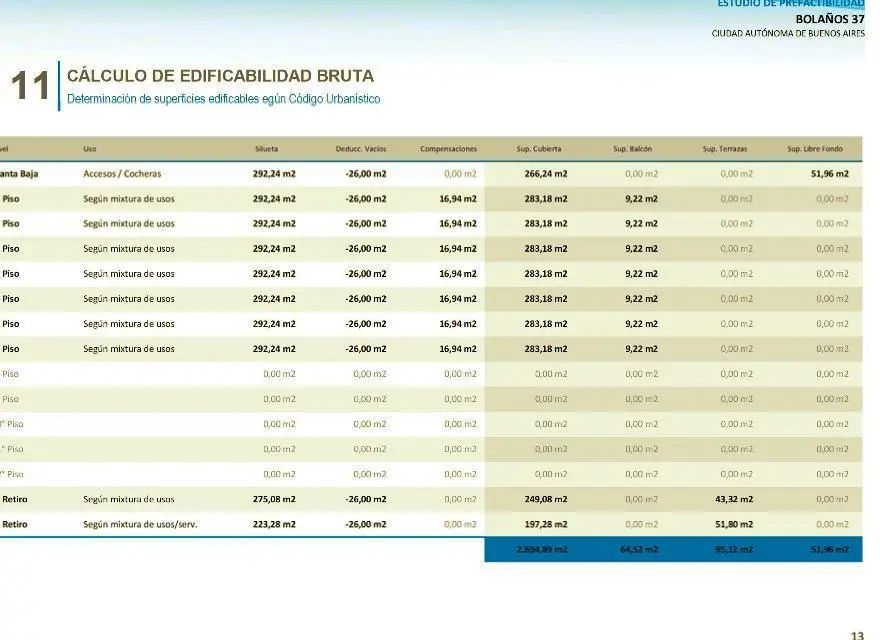Select the 'Sup. Cubierta' column header
Screen dimensions: 880x640
pyautogui.click(x=539, y=149)
